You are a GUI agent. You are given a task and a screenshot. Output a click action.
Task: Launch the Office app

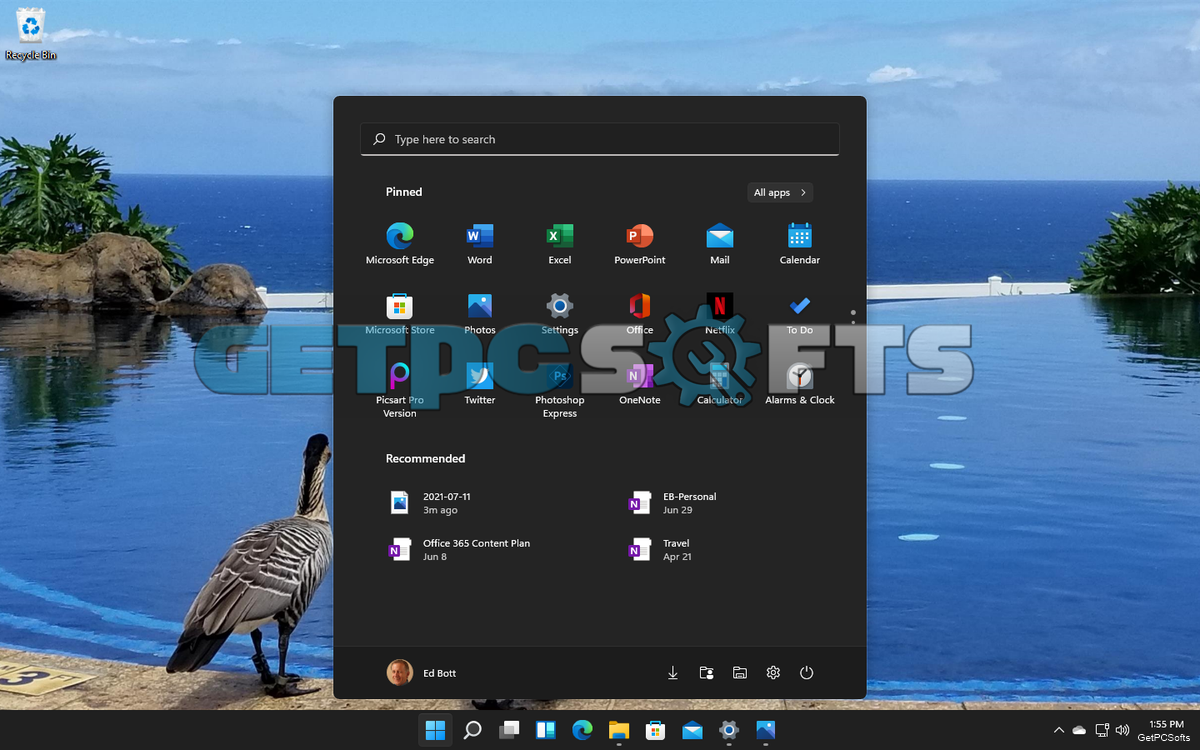point(640,314)
